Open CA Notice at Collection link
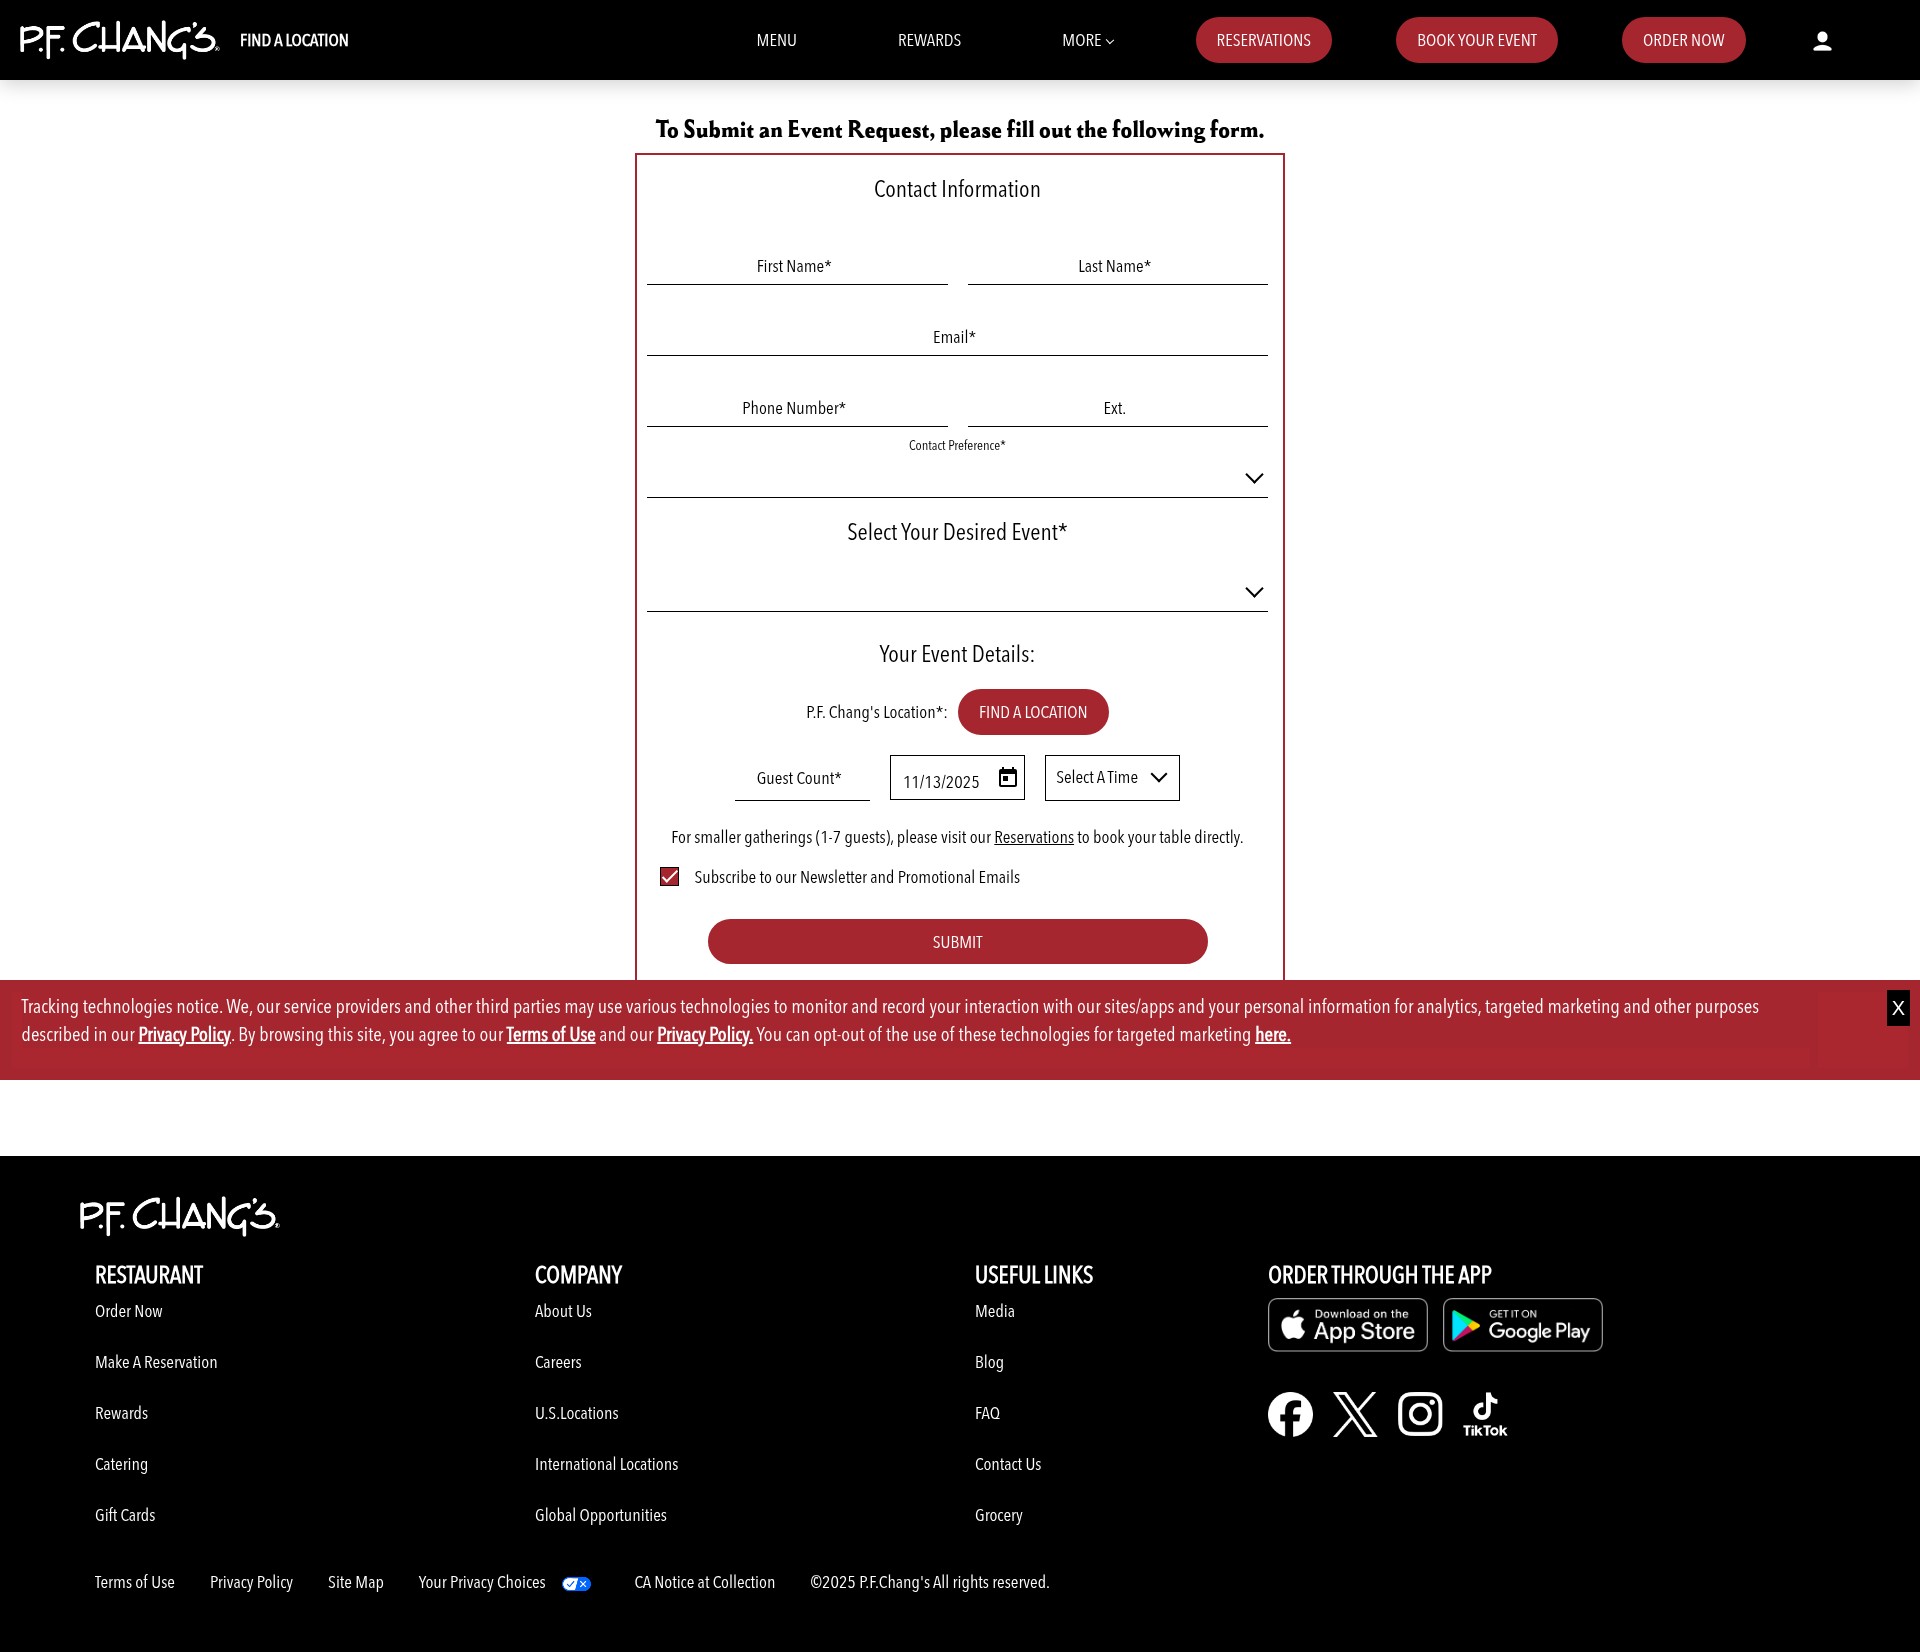Screen dimensions: 1920x1652 pyautogui.click(x=704, y=1582)
